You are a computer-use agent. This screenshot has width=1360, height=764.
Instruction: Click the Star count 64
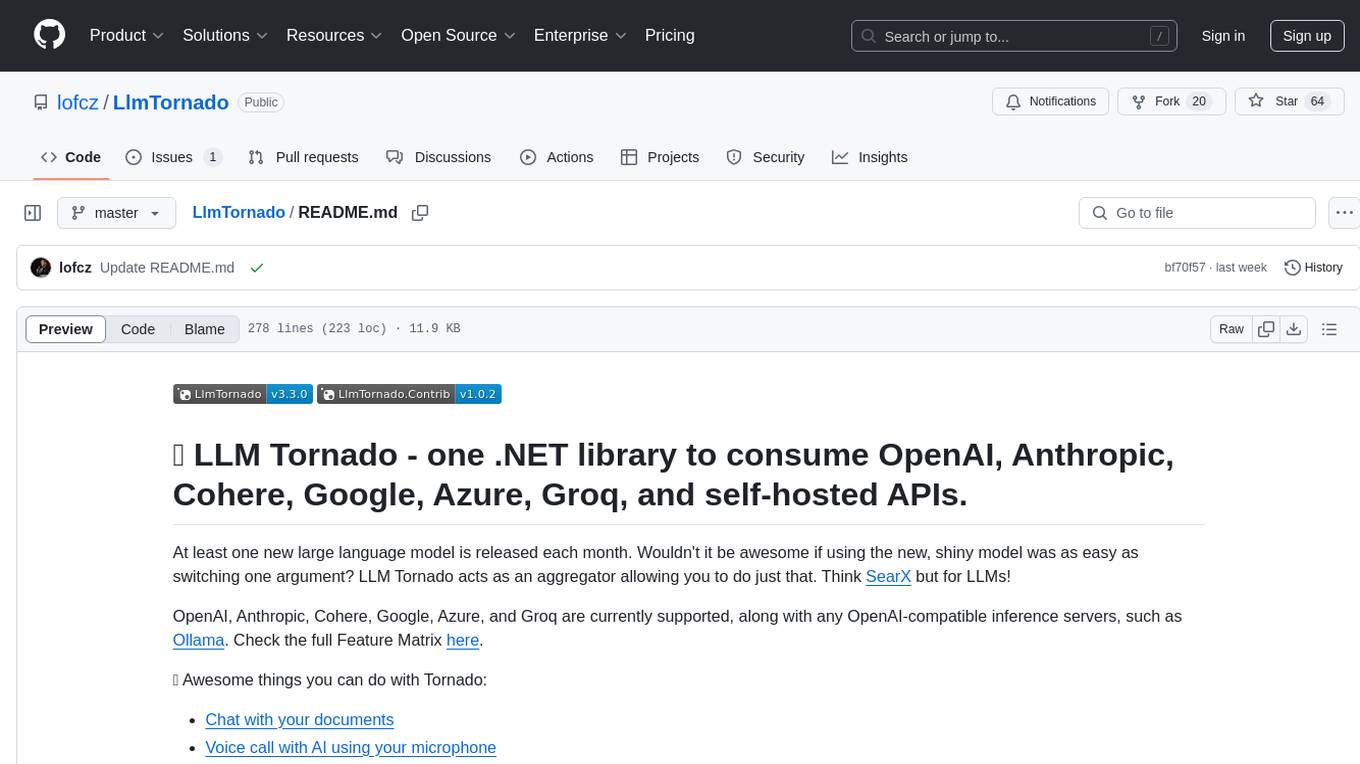(x=1317, y=102)
